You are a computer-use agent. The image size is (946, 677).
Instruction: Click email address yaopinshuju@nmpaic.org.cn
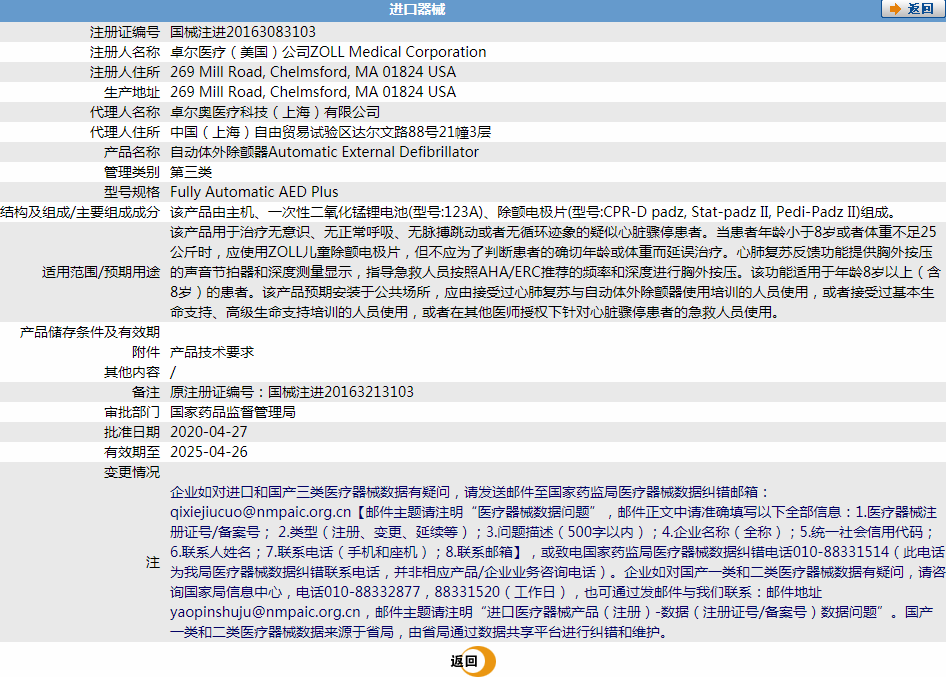coord(265,612)
